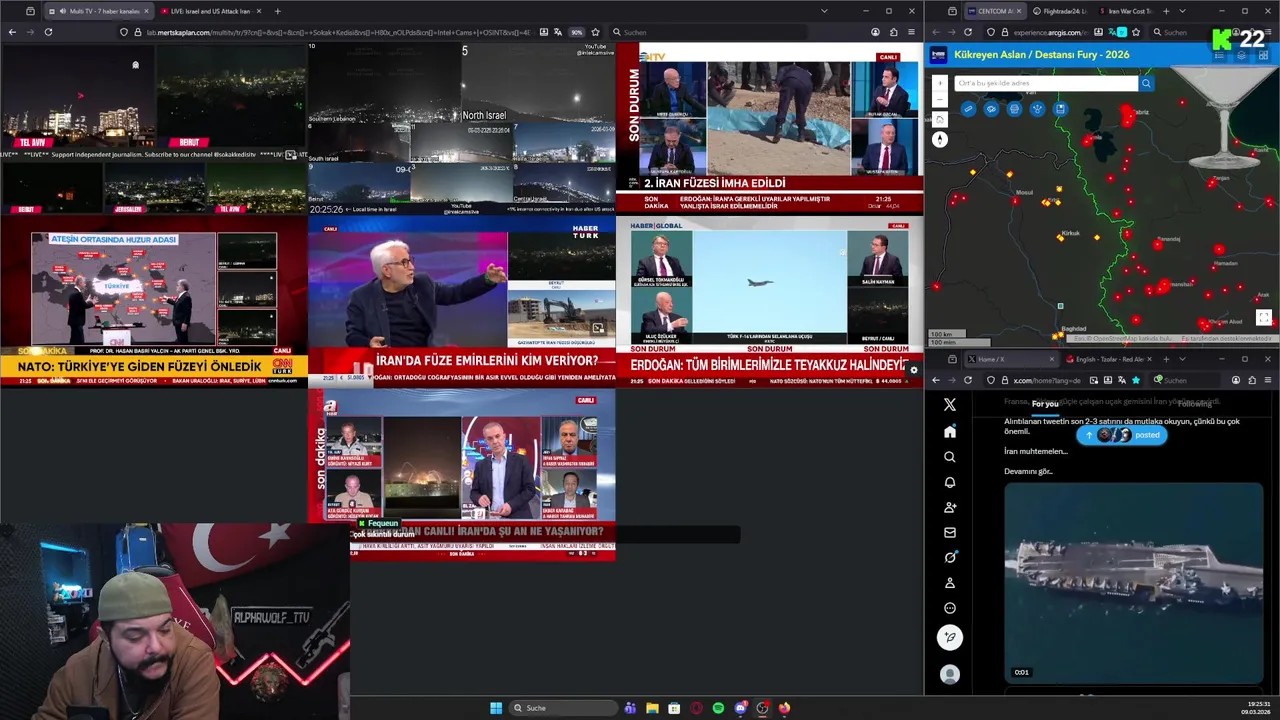Viewport: 1280px width, 720px height.
Task: List all tabs dropdown in Multi TV browser
Action: pyautogui.click(x=824, y=11)
